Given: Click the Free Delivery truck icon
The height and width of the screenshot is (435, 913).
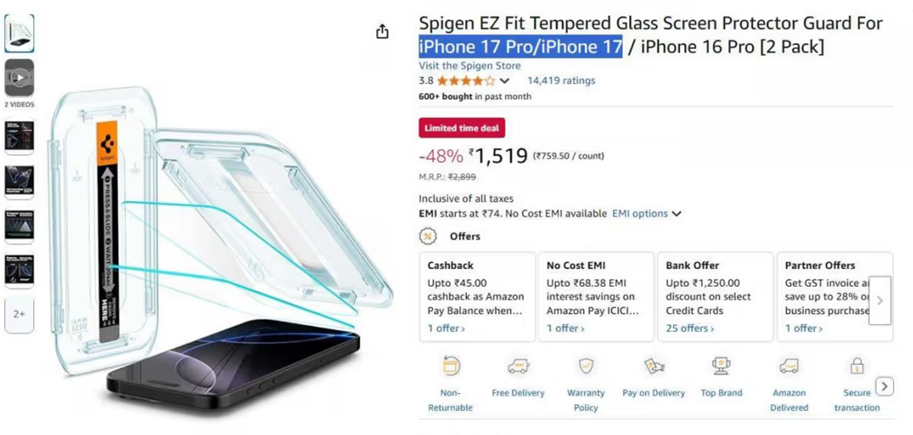Looking at the screenshot, I should 518,366.
